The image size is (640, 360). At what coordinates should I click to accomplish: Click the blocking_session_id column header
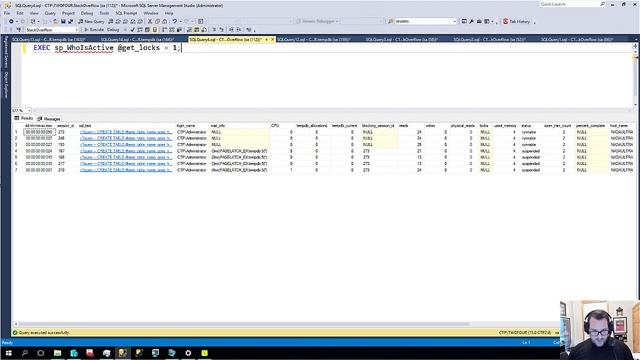378,126
